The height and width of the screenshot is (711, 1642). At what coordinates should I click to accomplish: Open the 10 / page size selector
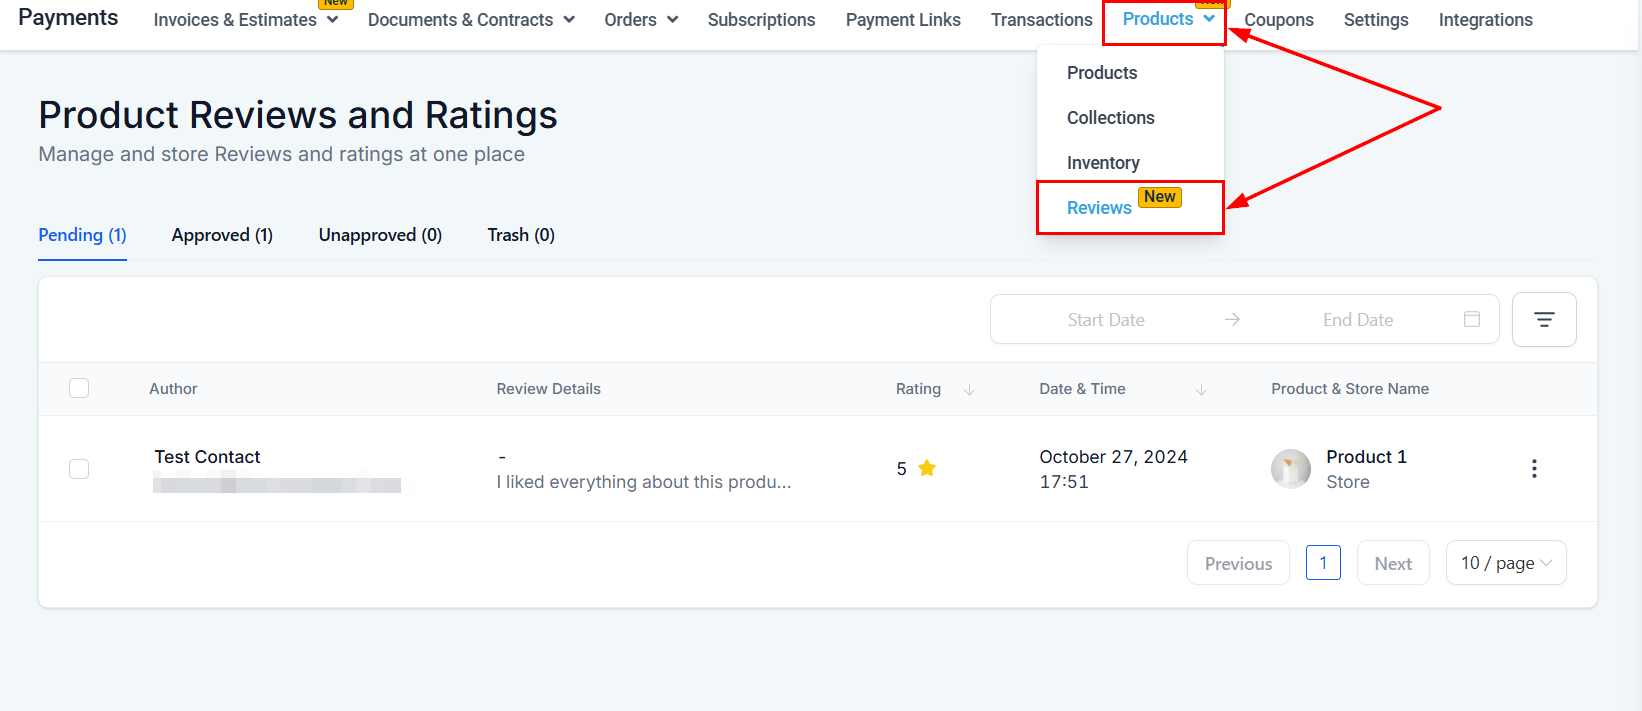coord(1506,563)
